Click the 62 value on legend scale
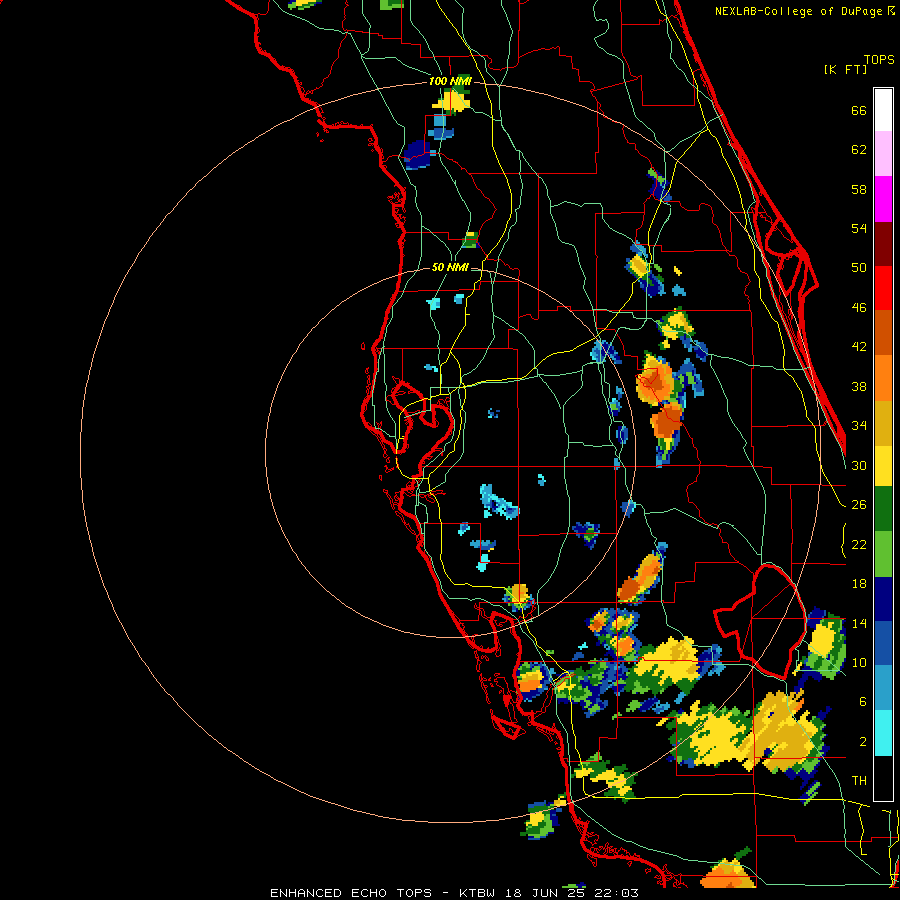Screen dimensions: 900x900 (859, 150)
